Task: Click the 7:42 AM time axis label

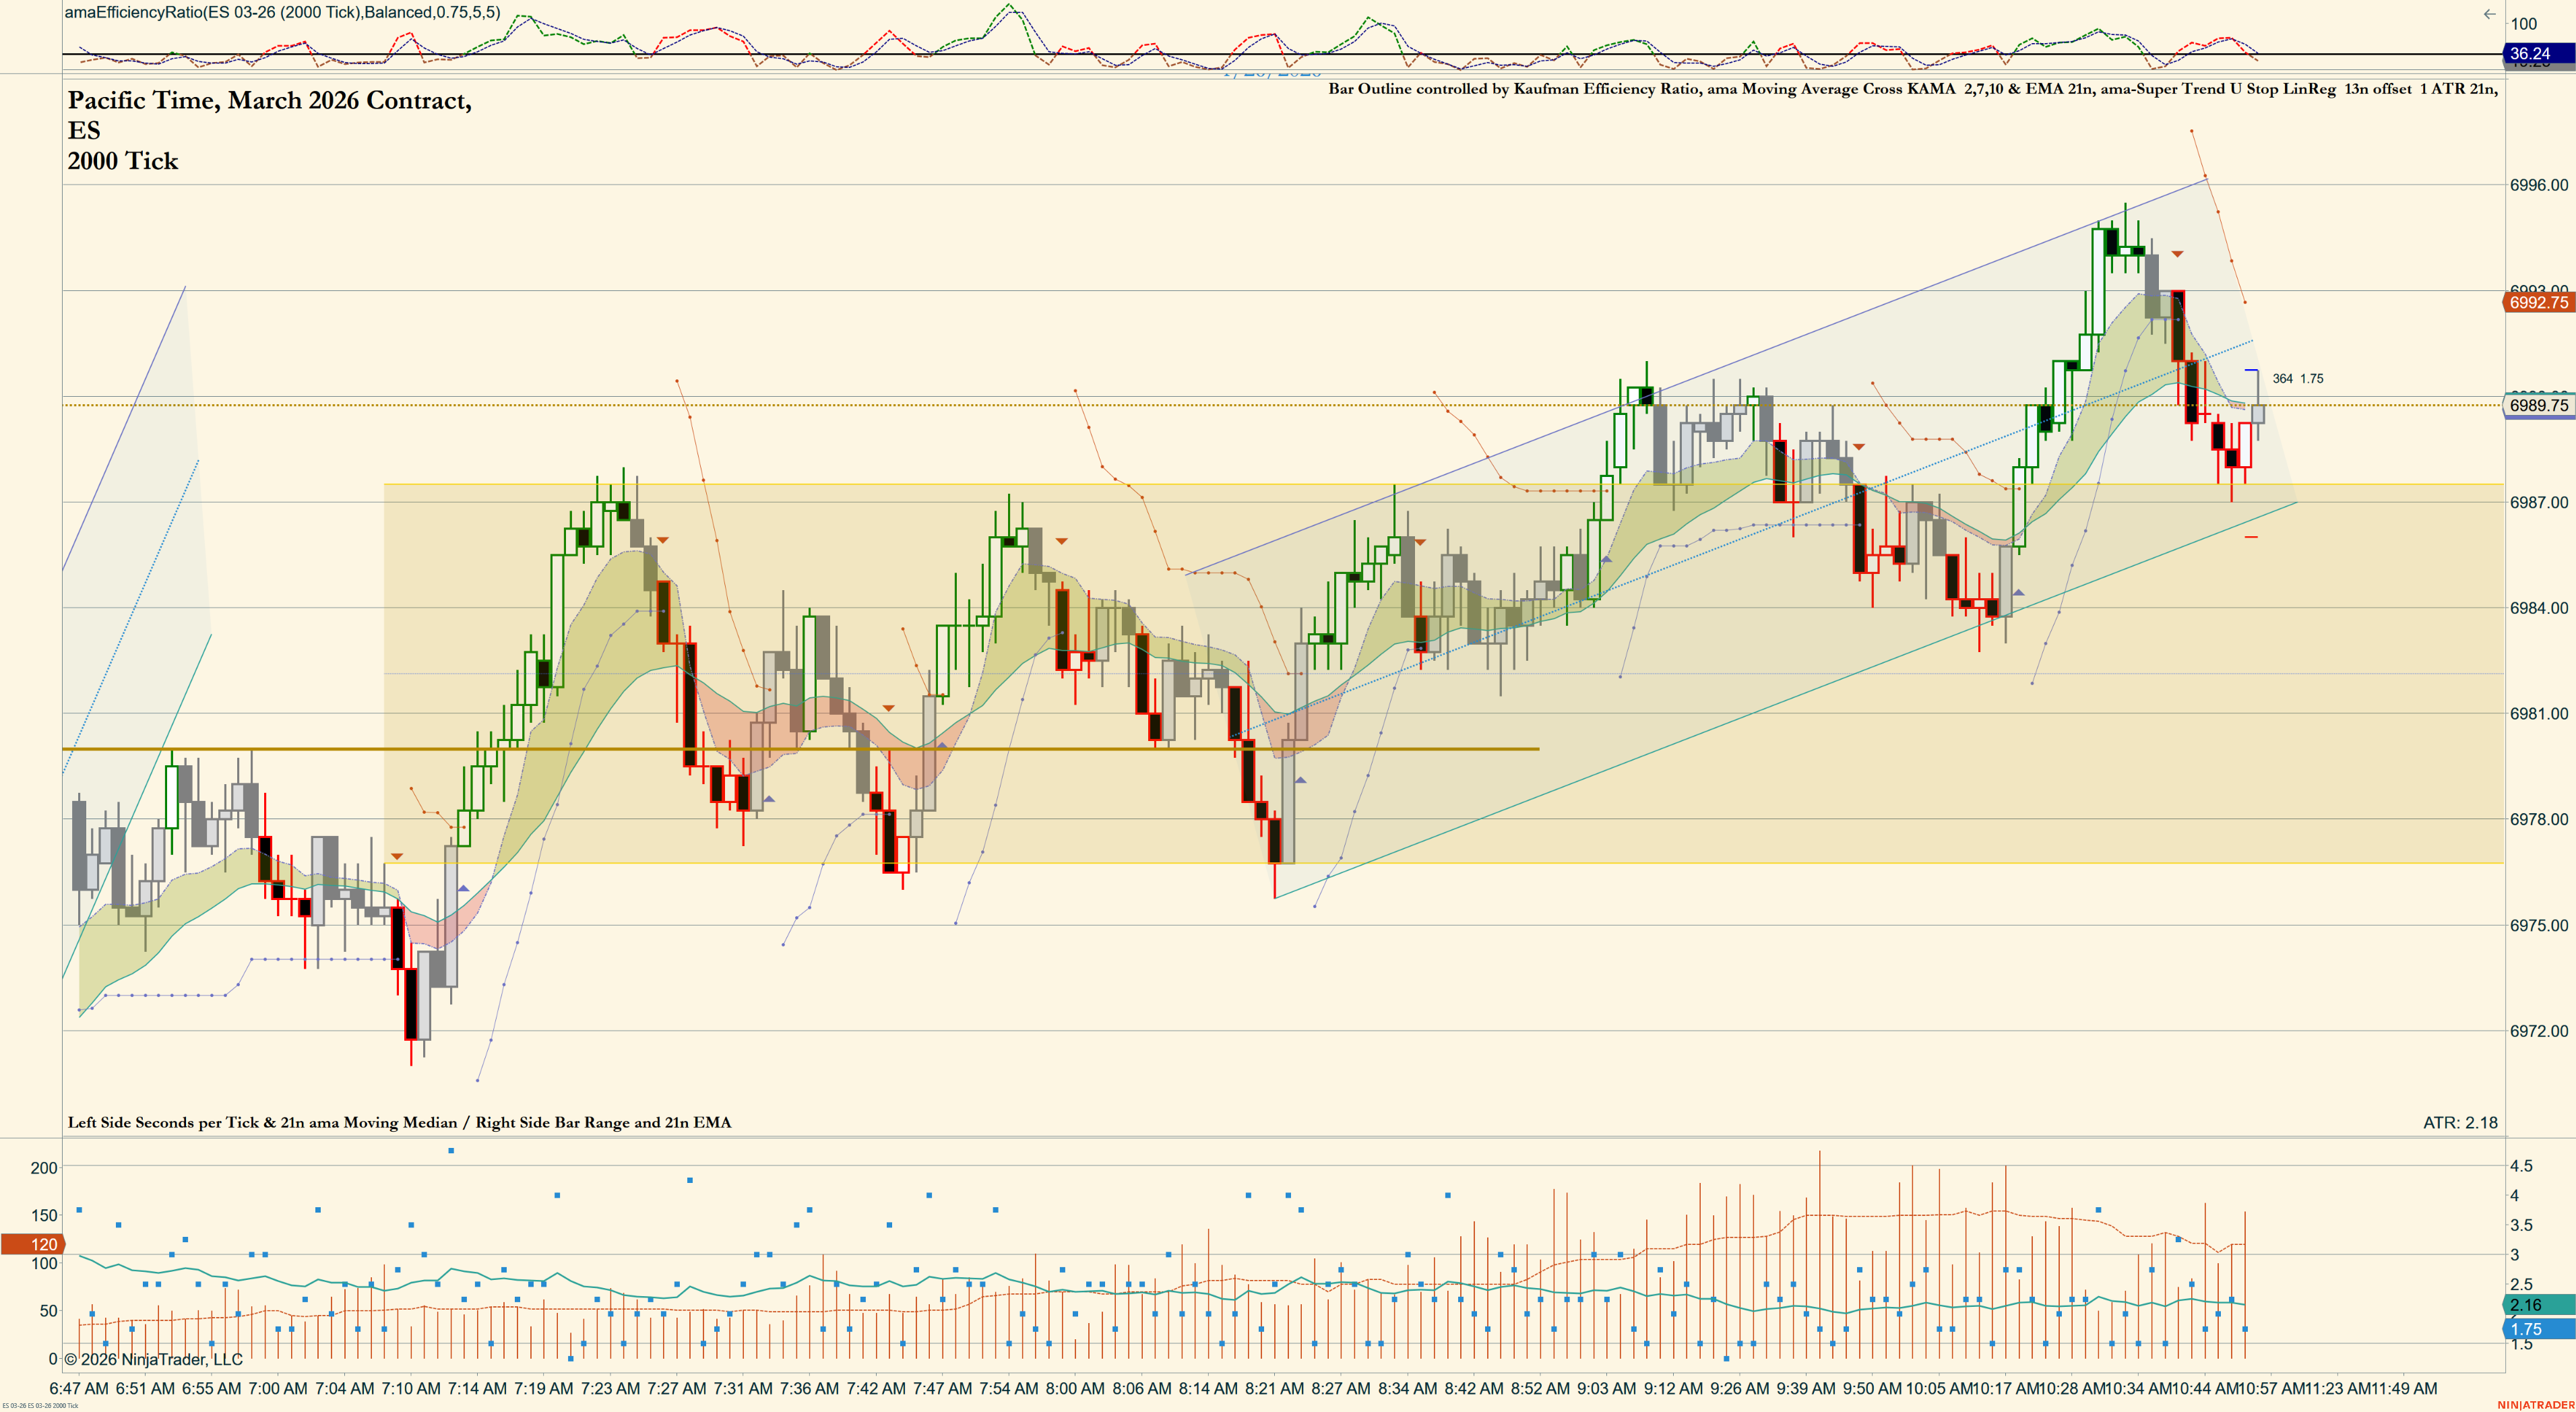Action: click(x=876, y=1389)
